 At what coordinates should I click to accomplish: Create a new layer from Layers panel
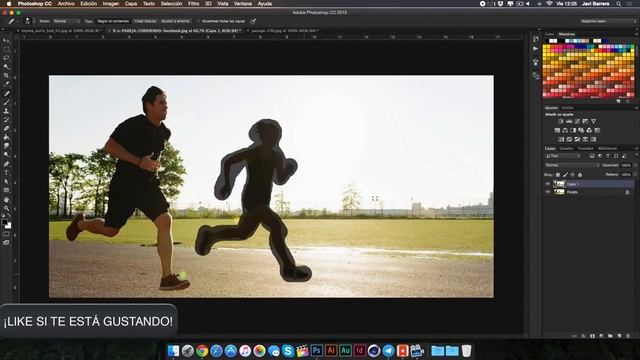click(x=619, y=336)
